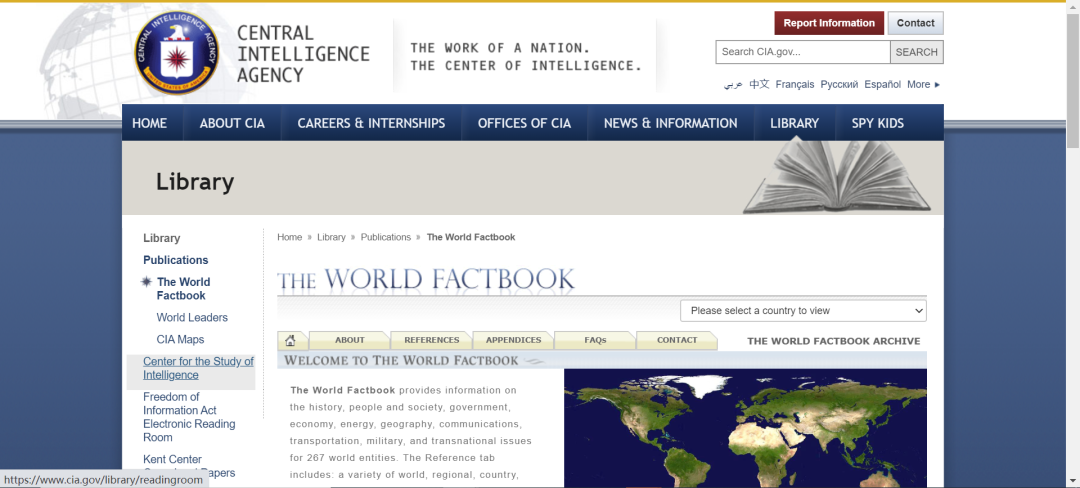Click the top Contact button
The image size is (1080, 488).
tap(915, 23)
